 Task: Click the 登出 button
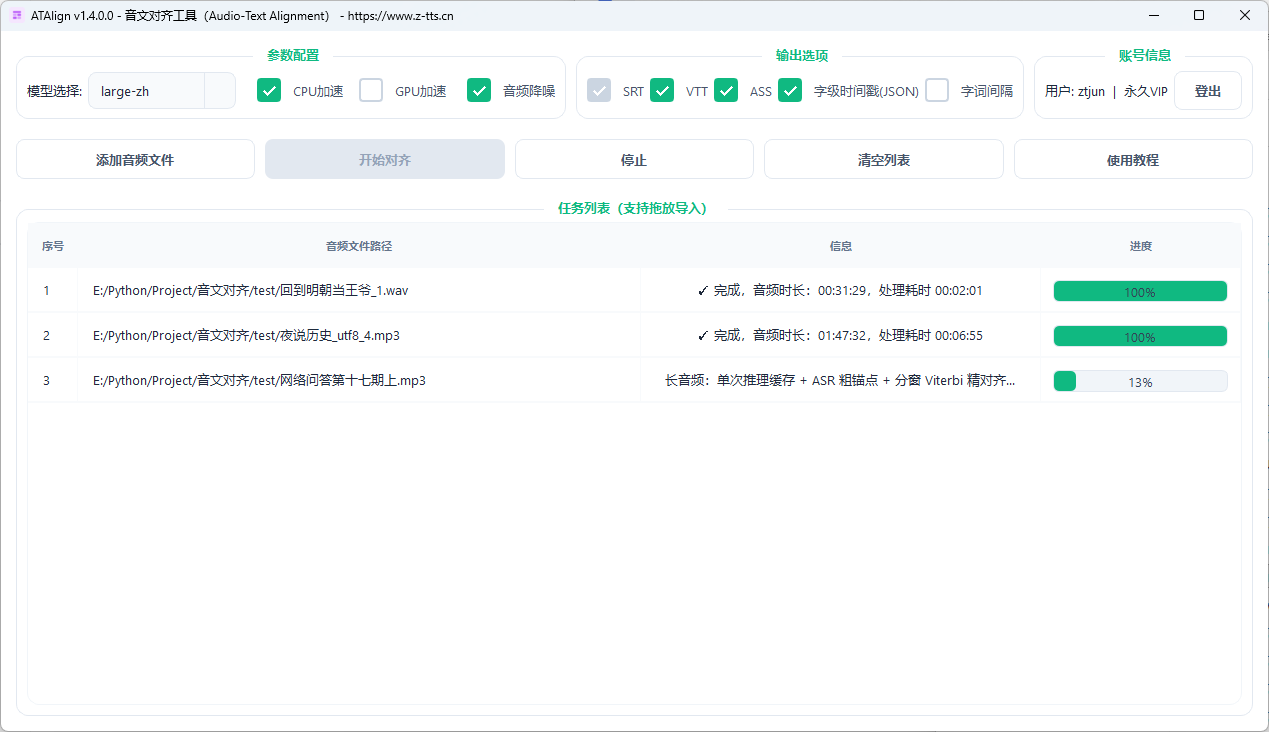pyautogui.click(x=1208, y=90)
